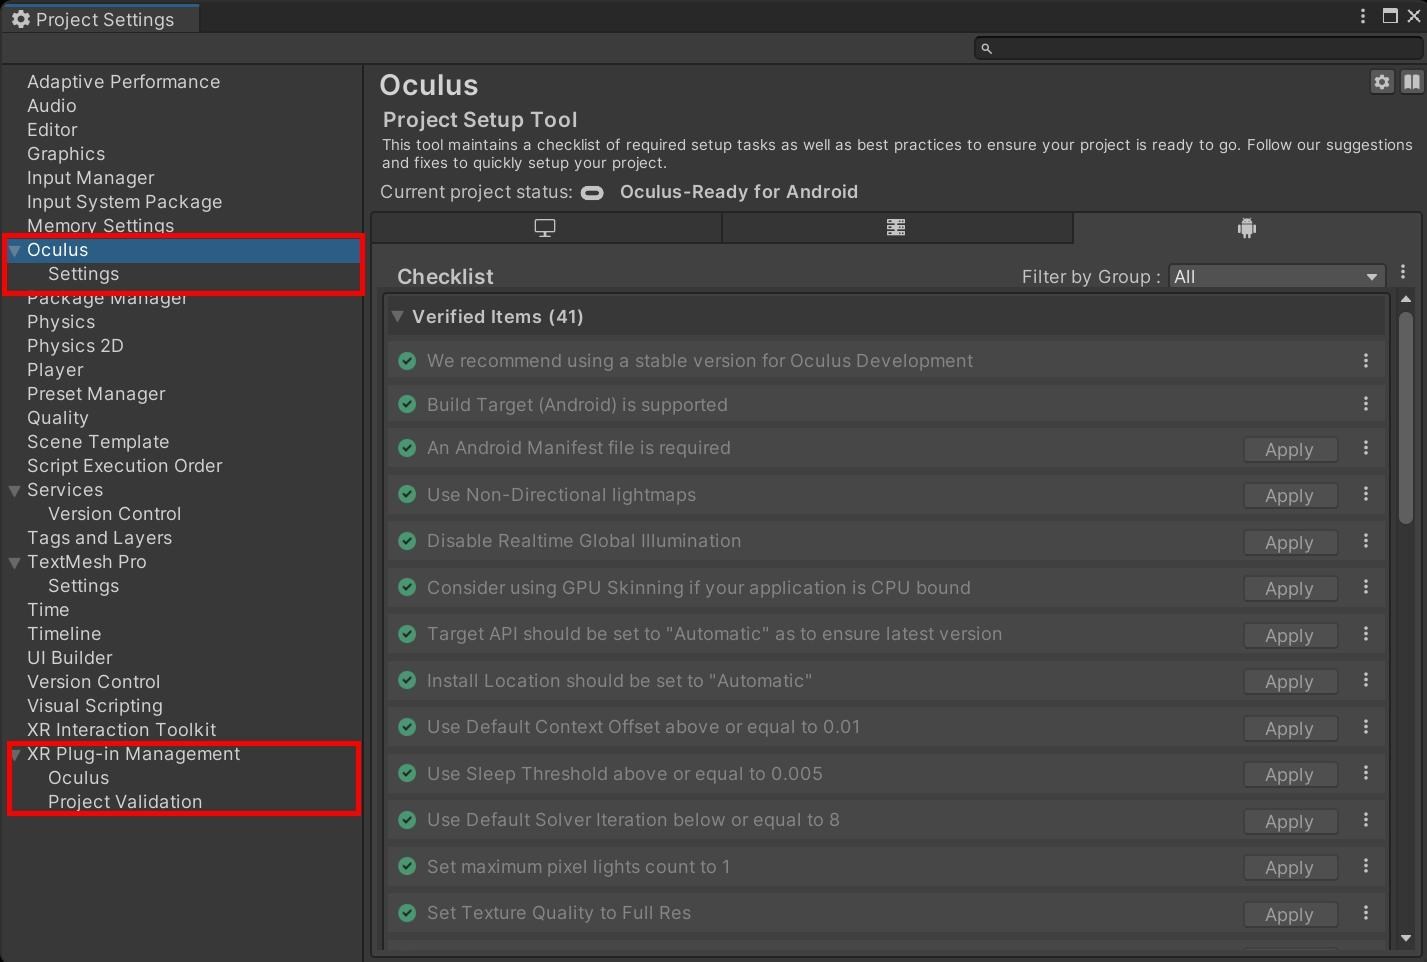
Task: Click the settings search field
Action: (1200, 48)
